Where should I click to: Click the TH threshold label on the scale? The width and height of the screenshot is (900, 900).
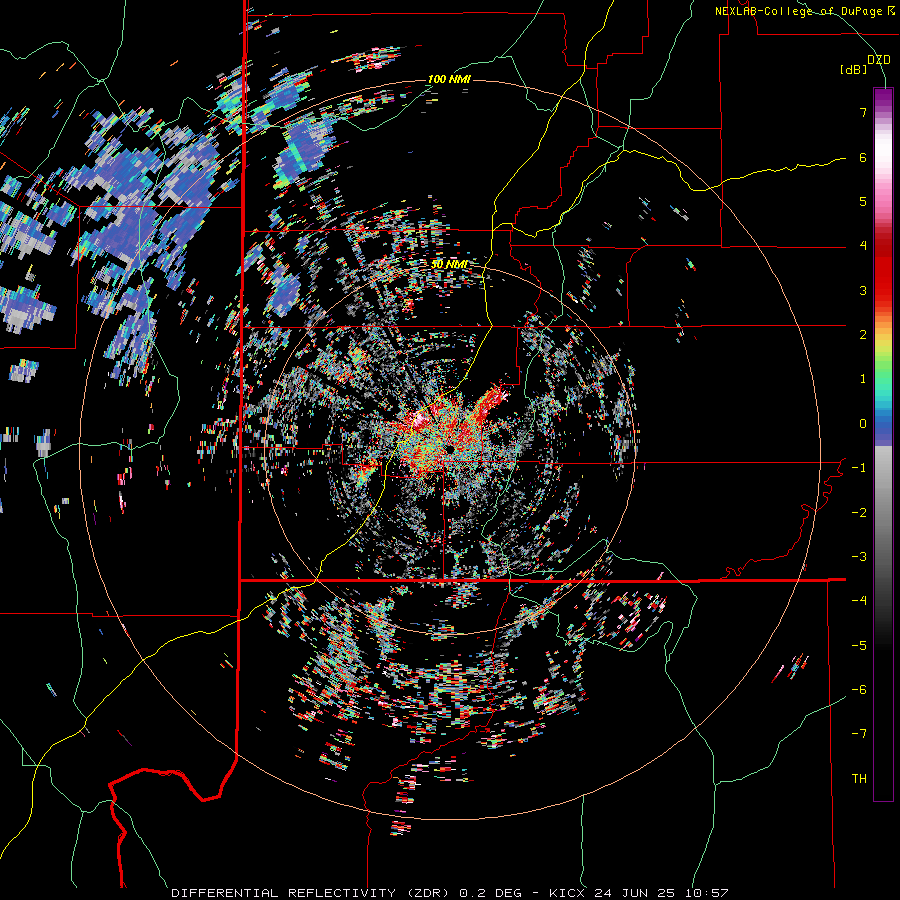[859, 779]
